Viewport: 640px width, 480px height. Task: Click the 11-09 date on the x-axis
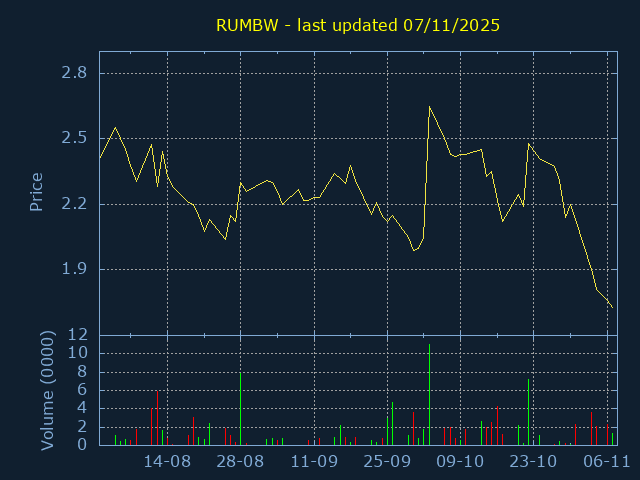click(x=314, y=461)
